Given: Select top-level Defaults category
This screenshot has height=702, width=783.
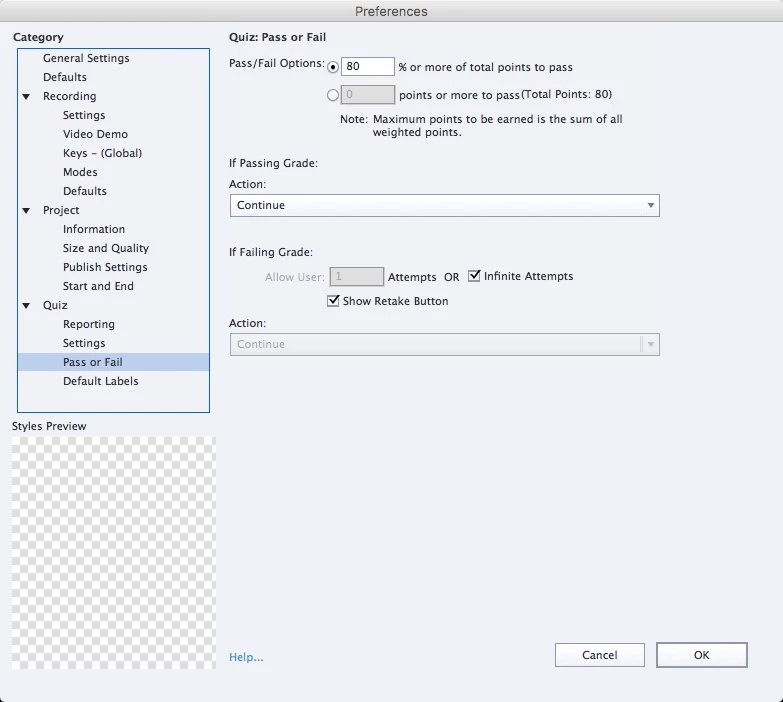Looking at the screenshot, I should [x=65, y=77].
